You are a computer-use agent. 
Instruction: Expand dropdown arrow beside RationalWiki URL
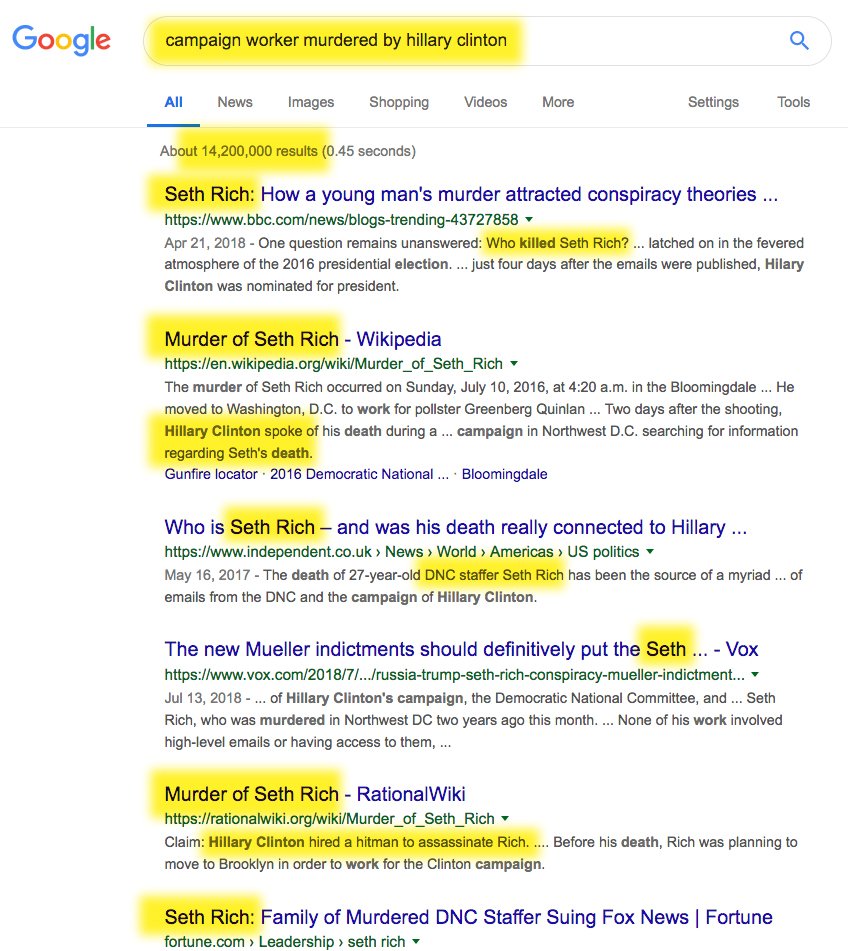pyautogui.click(x=505, y=818)
